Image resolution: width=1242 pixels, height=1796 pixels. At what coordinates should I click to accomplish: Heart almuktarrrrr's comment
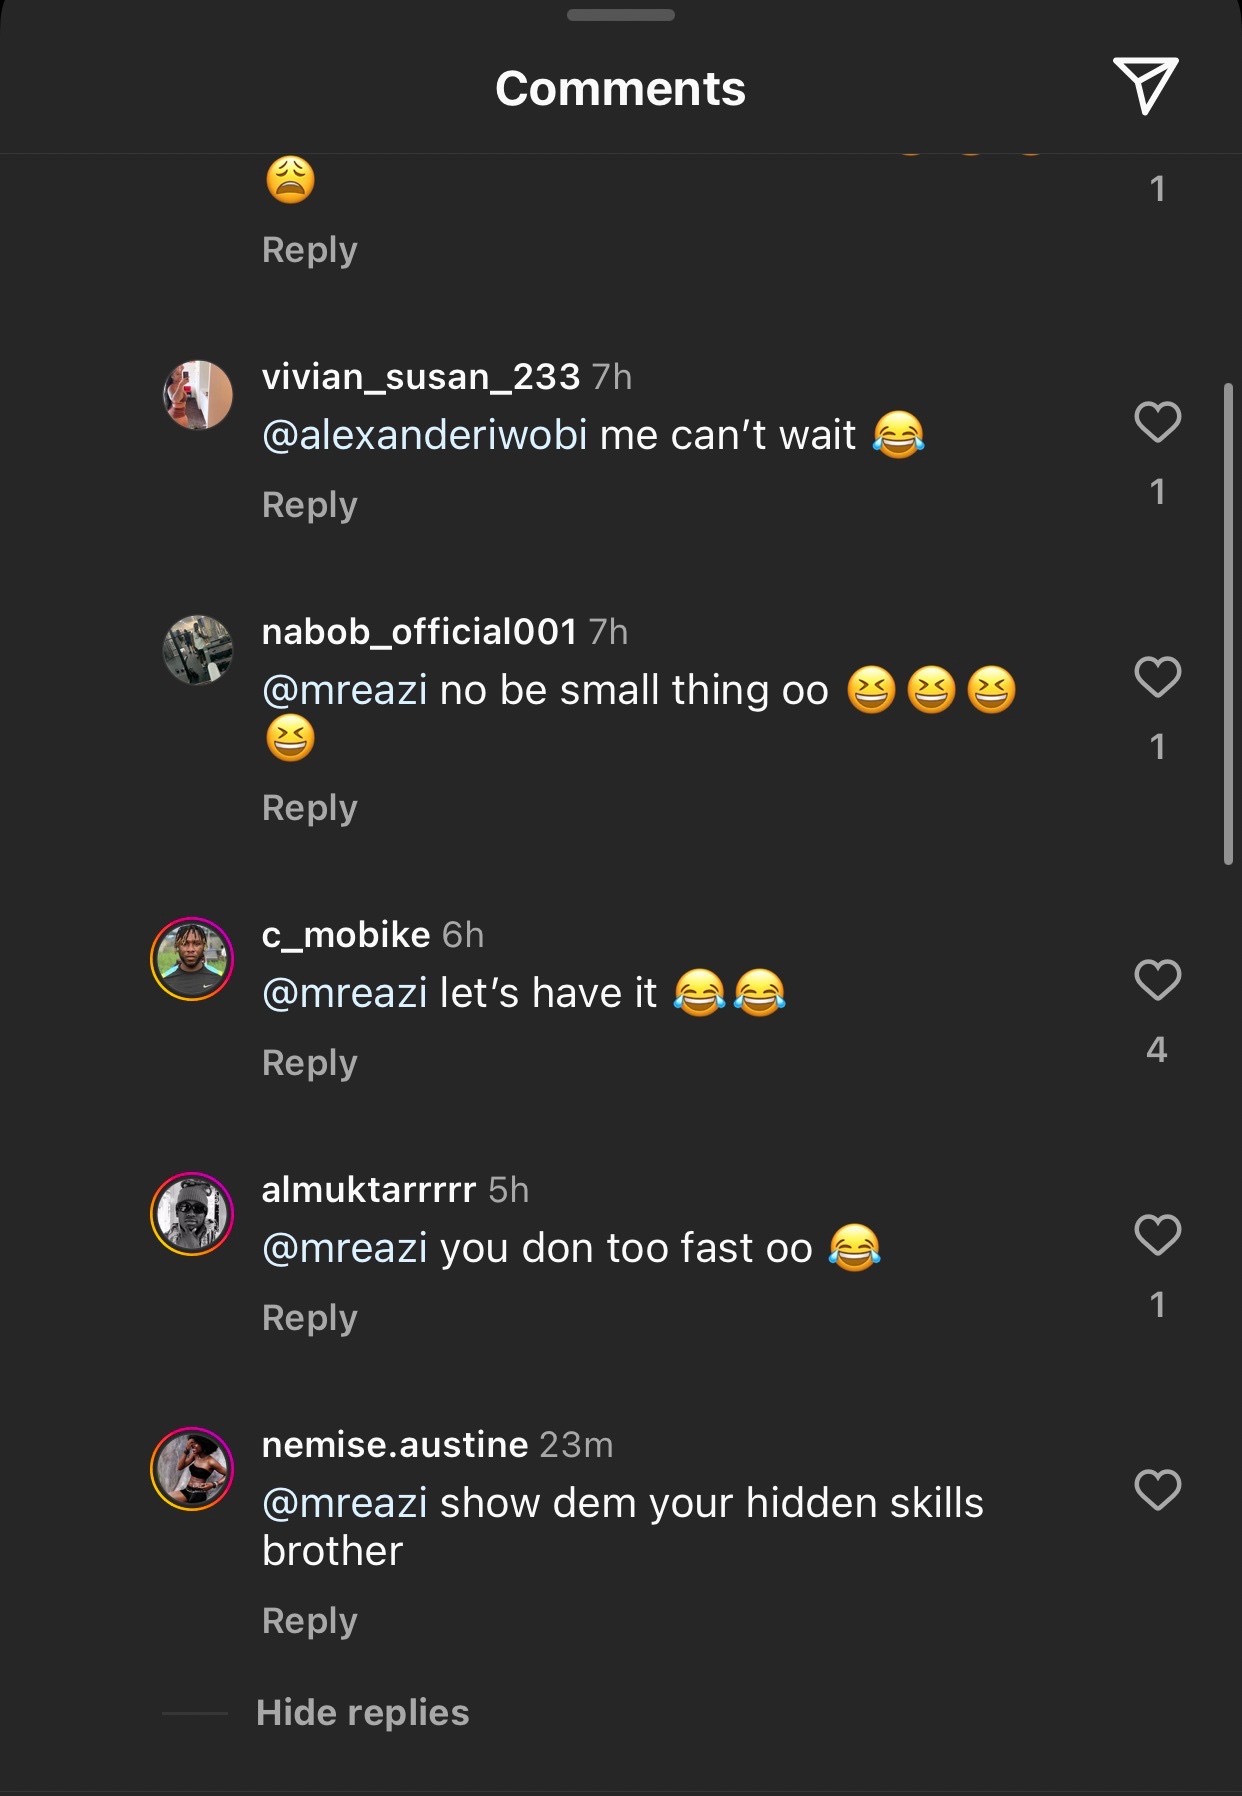click(1158, 1234)
